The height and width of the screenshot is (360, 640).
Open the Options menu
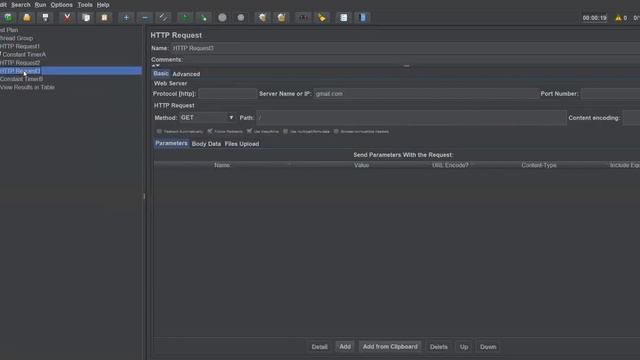(62, 5)
